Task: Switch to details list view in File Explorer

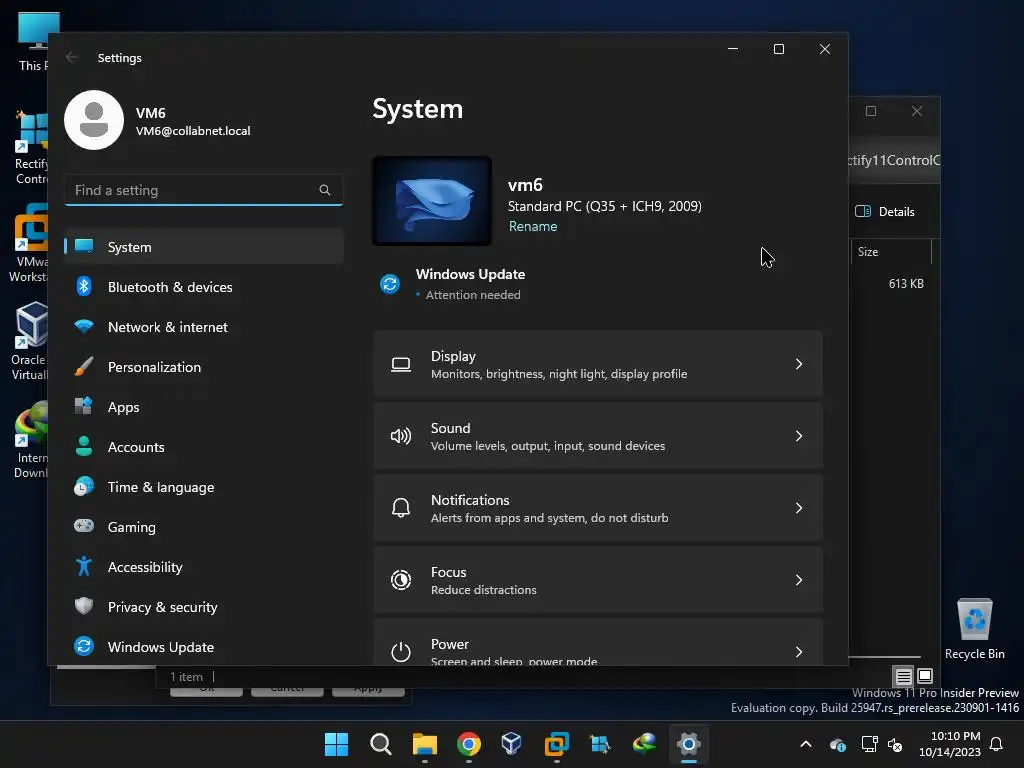Action: pyautogui.click(x=903, y=676)
